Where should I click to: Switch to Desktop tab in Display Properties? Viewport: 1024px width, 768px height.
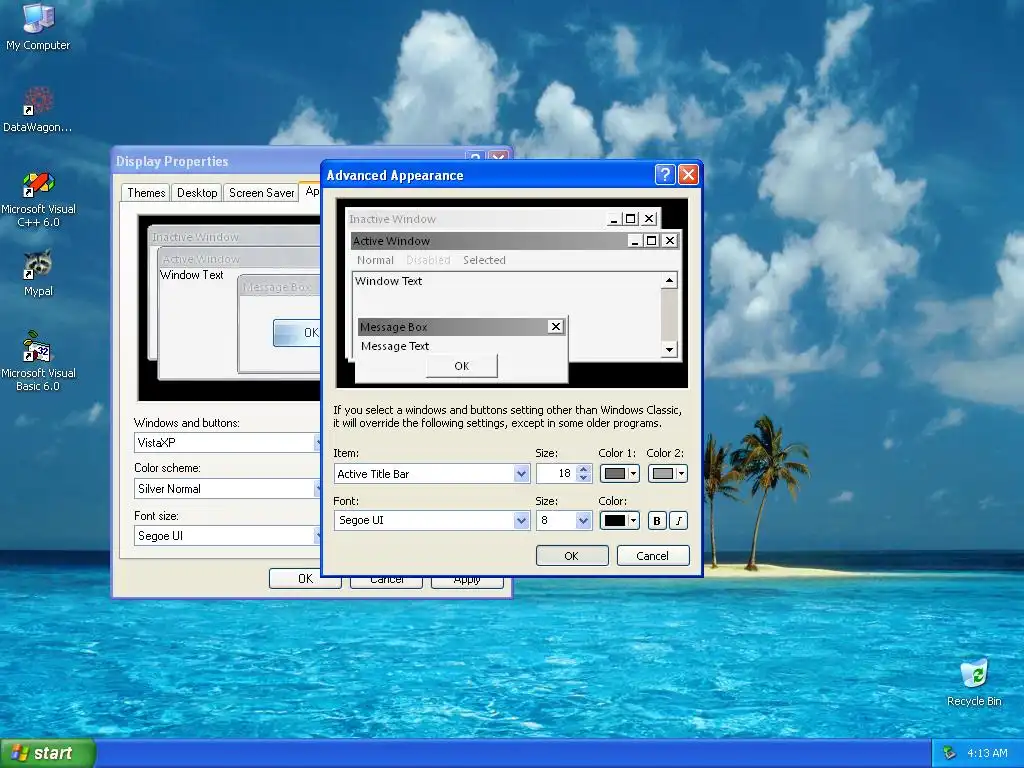pyautogui.click(x=197, y=193)
